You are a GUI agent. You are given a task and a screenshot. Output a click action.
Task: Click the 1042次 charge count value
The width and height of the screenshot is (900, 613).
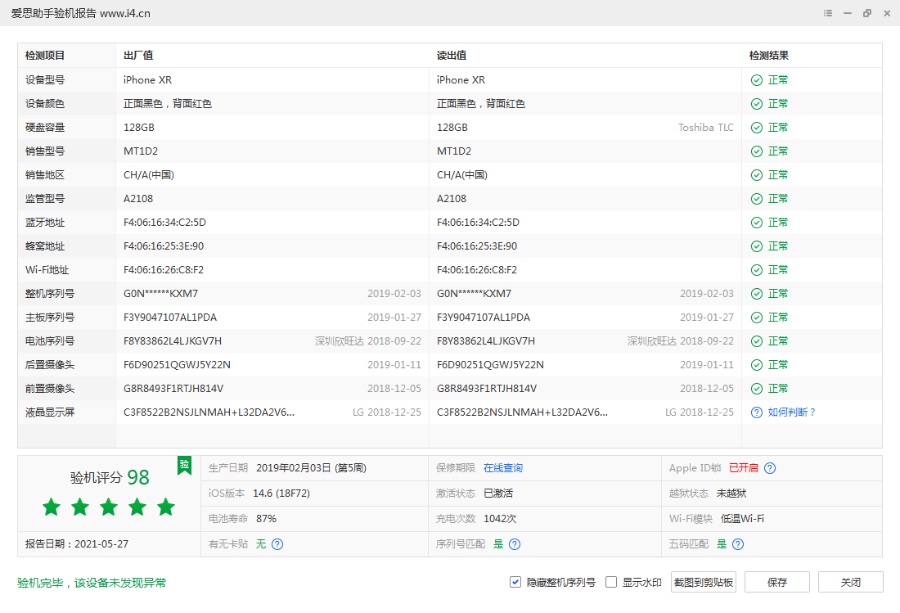click(x=500, y=518)
